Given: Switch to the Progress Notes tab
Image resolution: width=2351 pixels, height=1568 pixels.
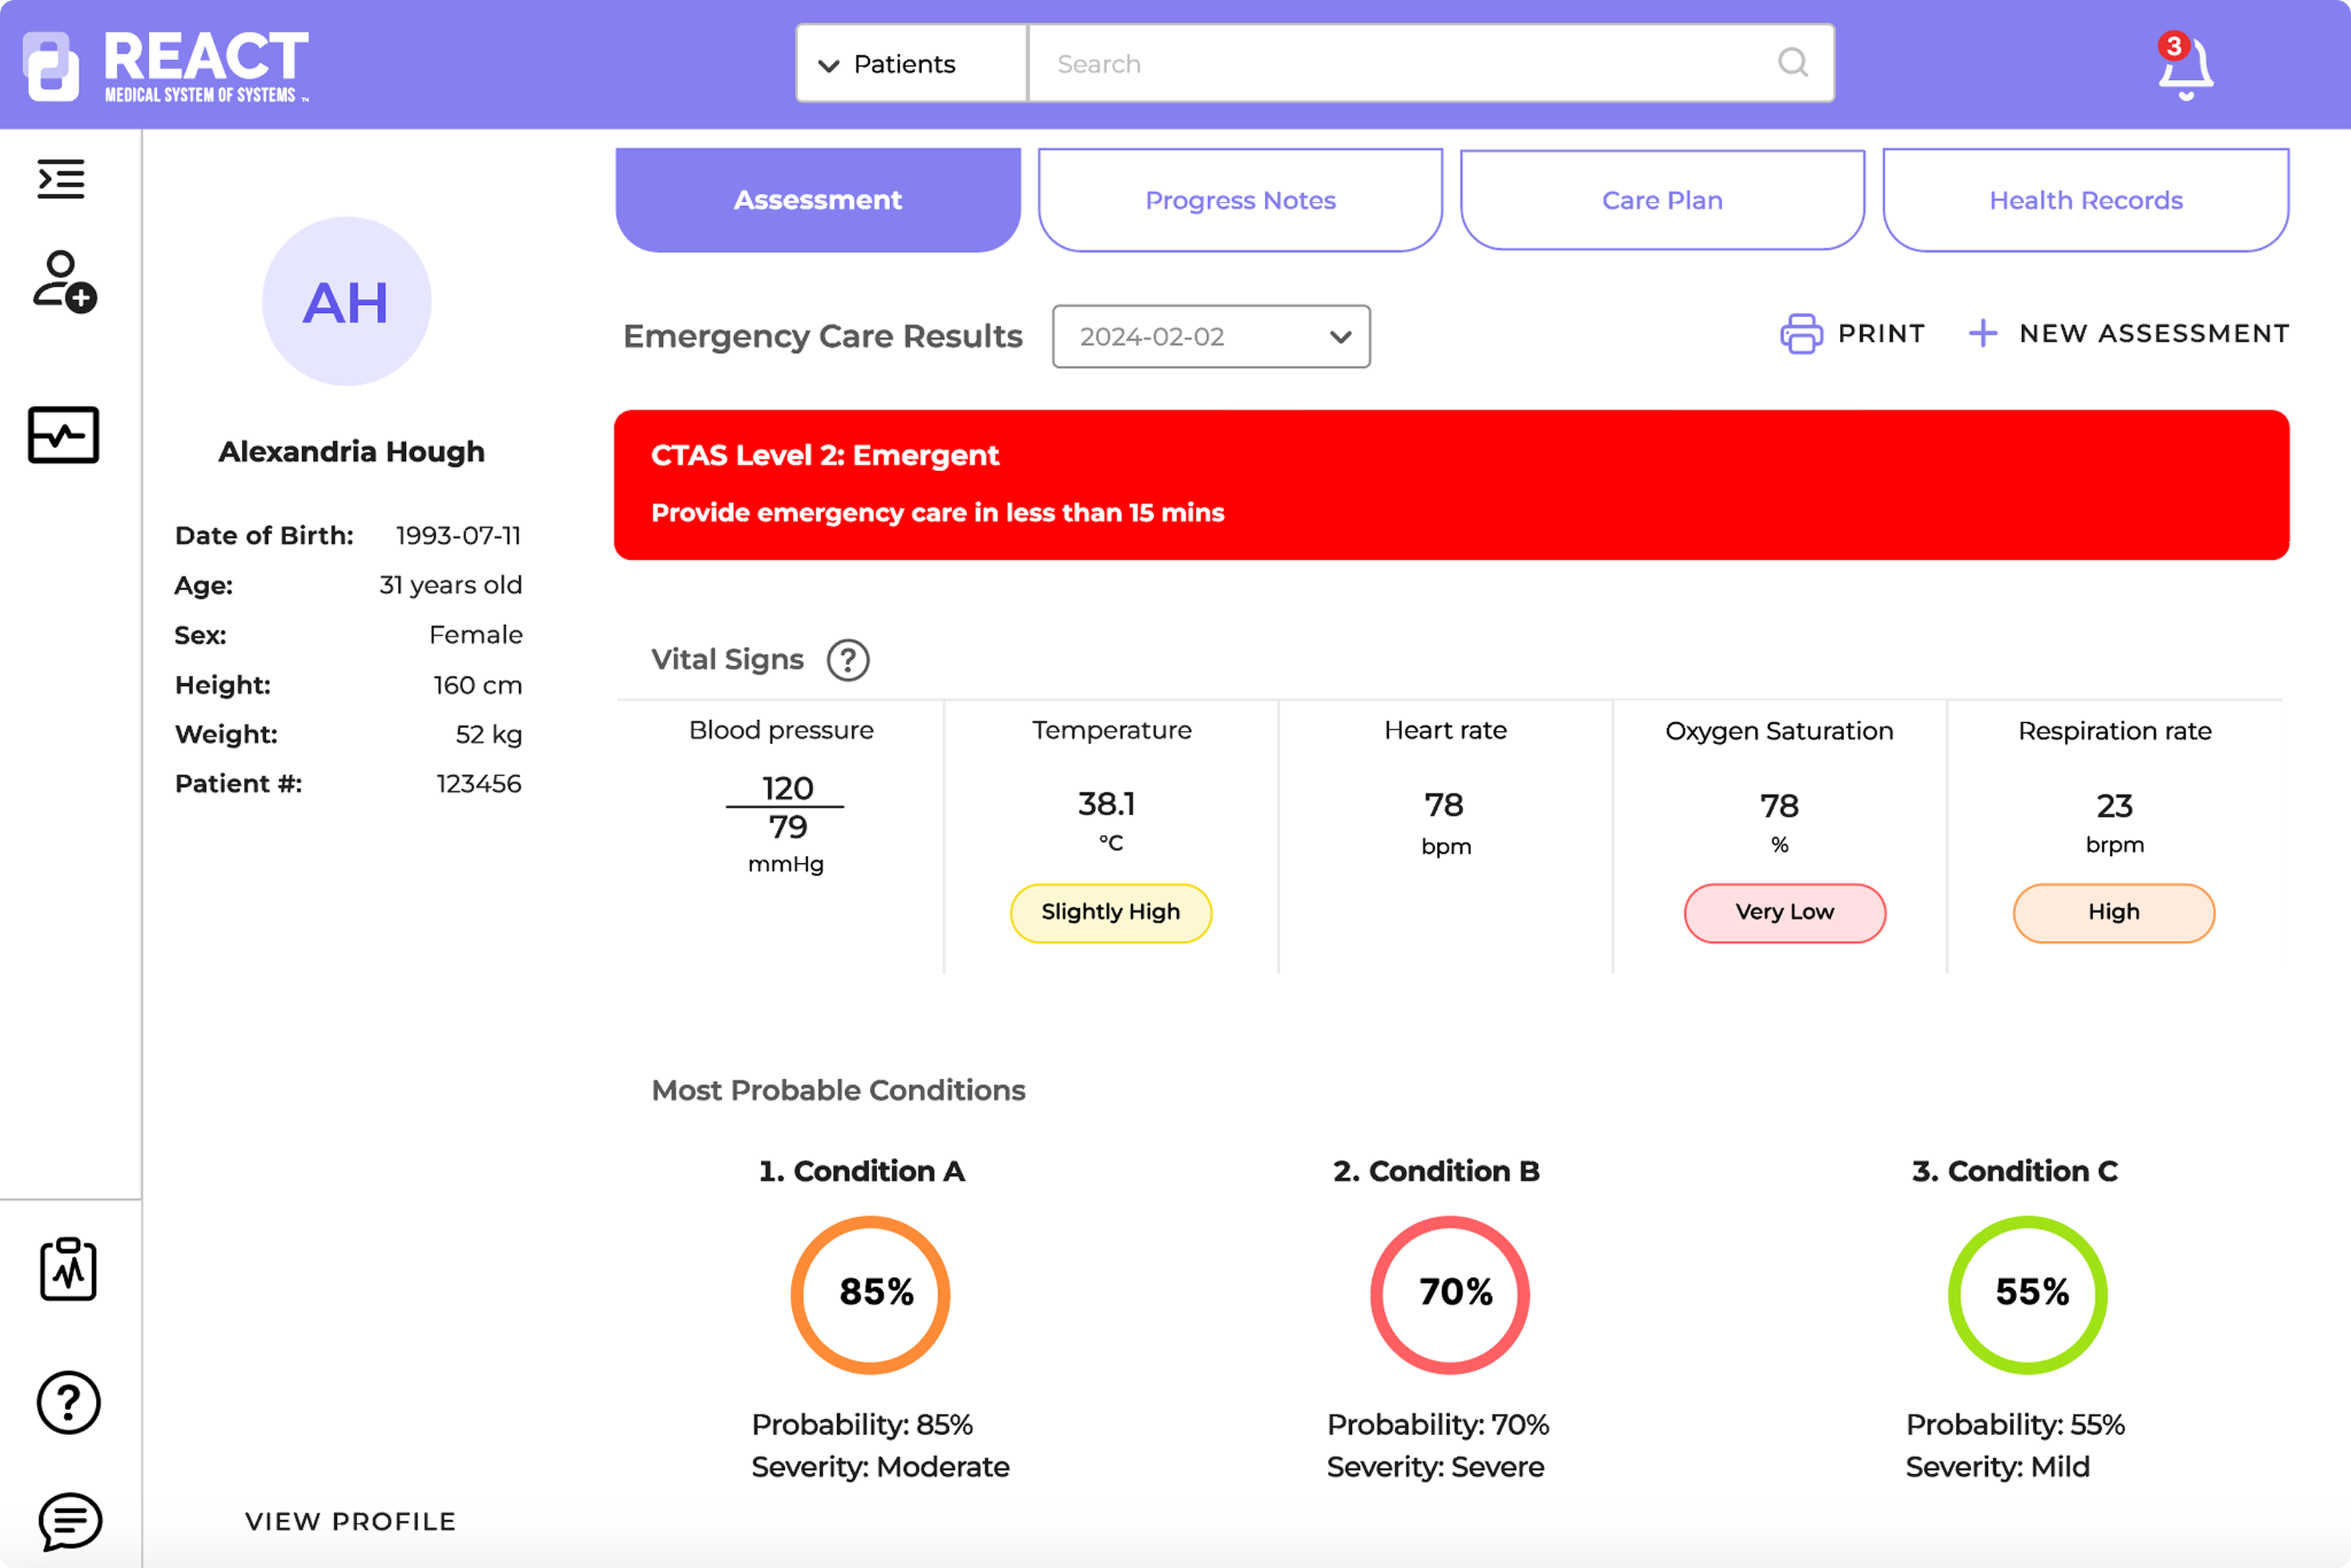Looking at the screenshot, I should tap(1240, 200).
